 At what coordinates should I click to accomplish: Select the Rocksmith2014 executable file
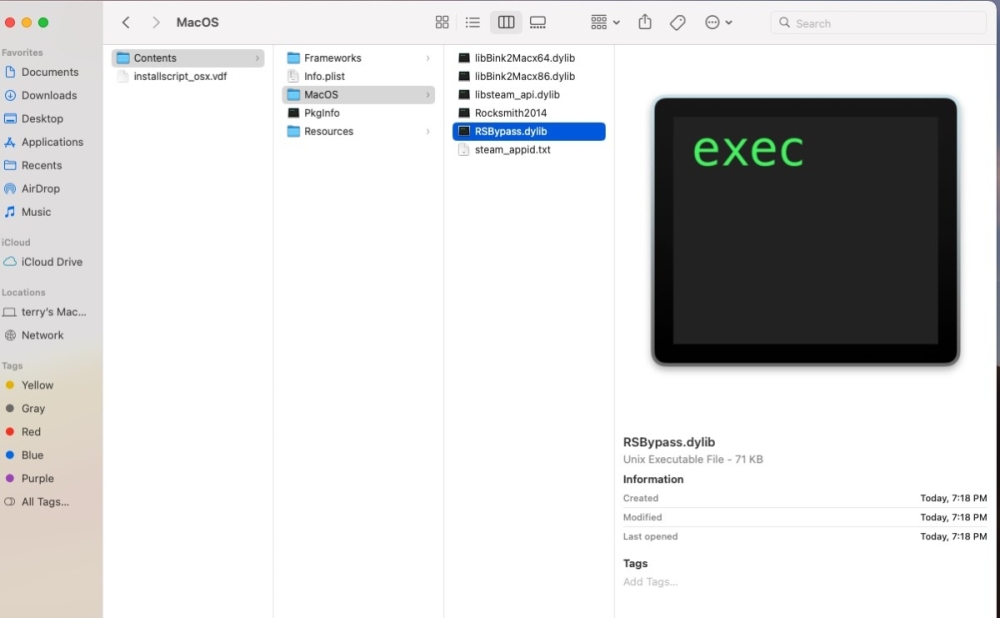pyautogui.click(x=510, y=113)
